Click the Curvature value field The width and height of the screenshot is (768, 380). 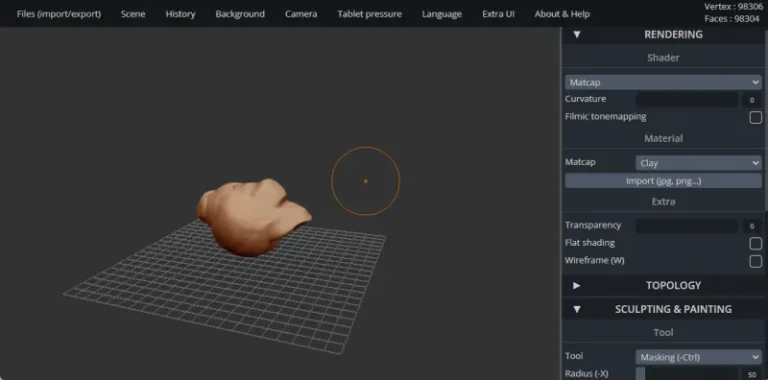click(x=752, y=100)
